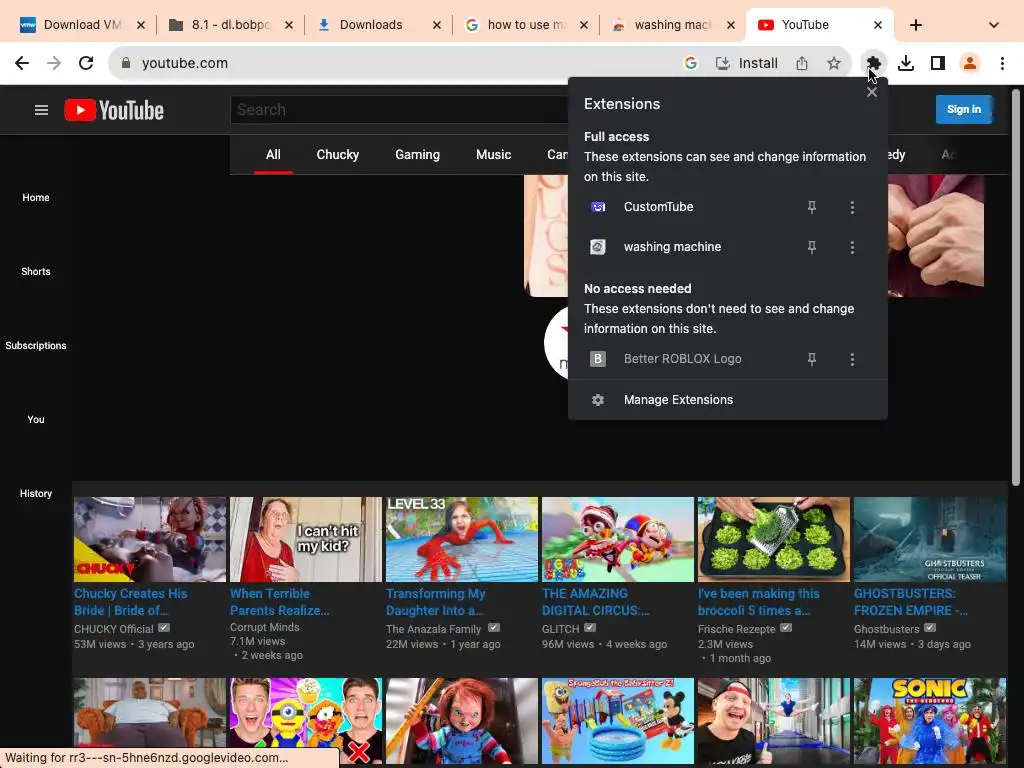Share this page using the share icon
Viewport: 1024px width, 768px height.
click(802, 63)
